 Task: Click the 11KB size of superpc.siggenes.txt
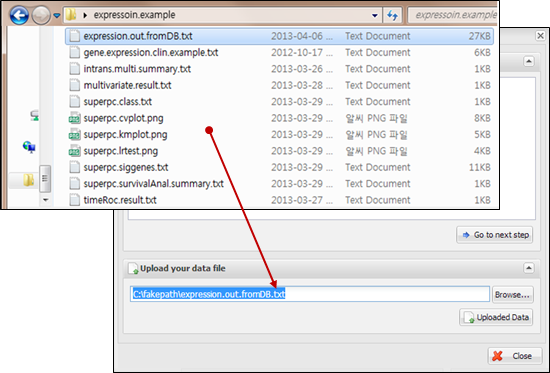(479, 167)
